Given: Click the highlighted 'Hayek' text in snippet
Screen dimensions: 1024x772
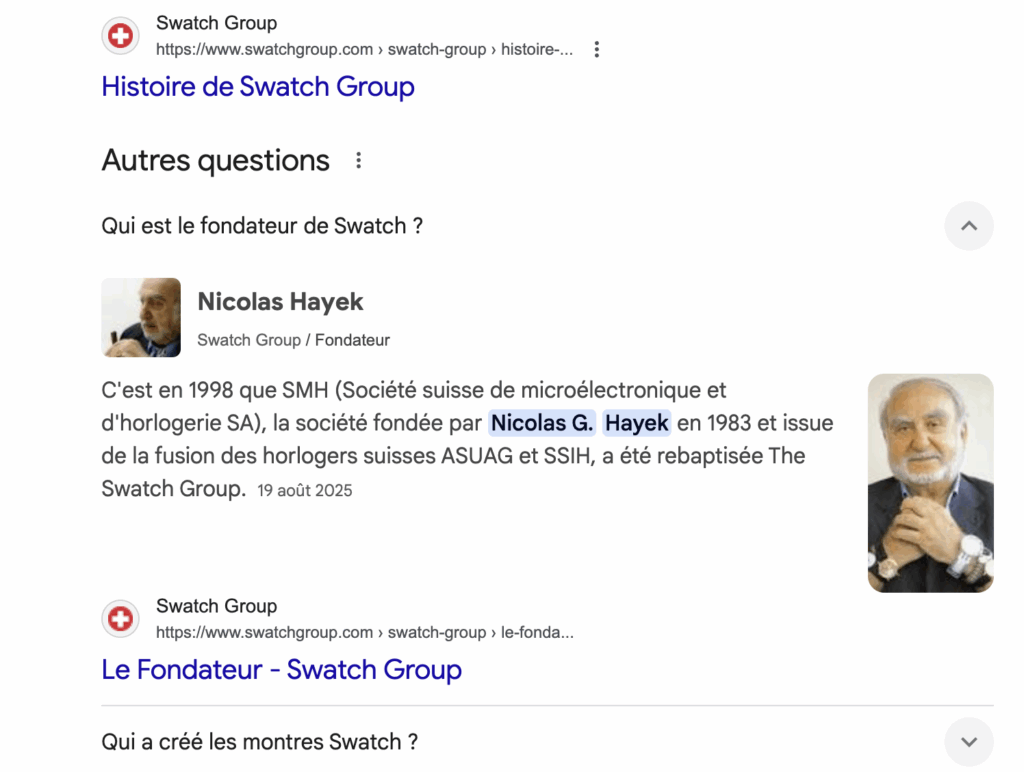Looking at the screenshot, I should (637, 423).
